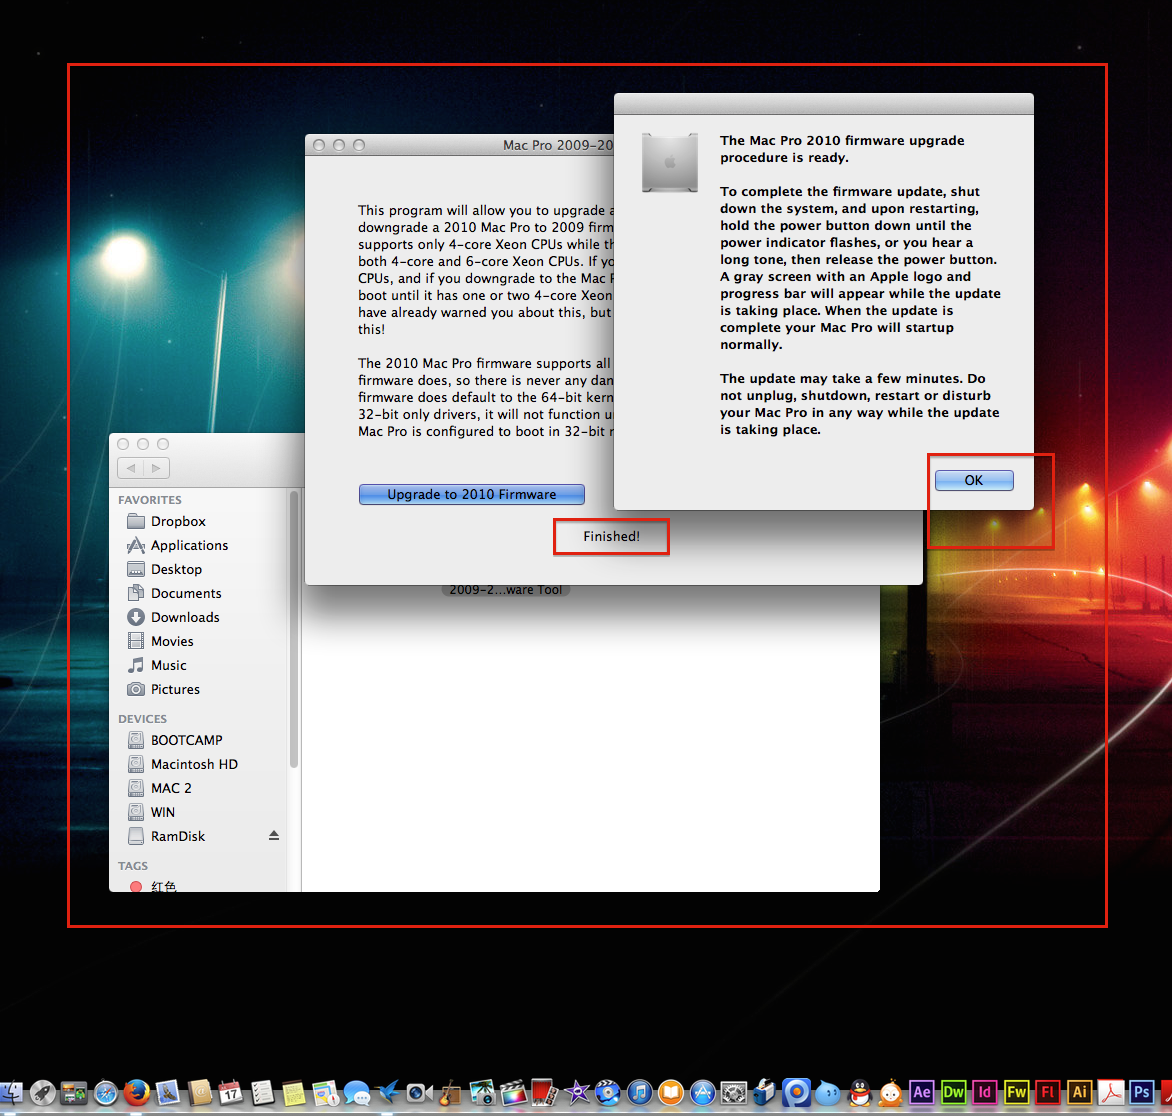Click the Finished! status text
Viewport: 1172px width, 1116px height.
pyautogui.click(x=611, y=536)
